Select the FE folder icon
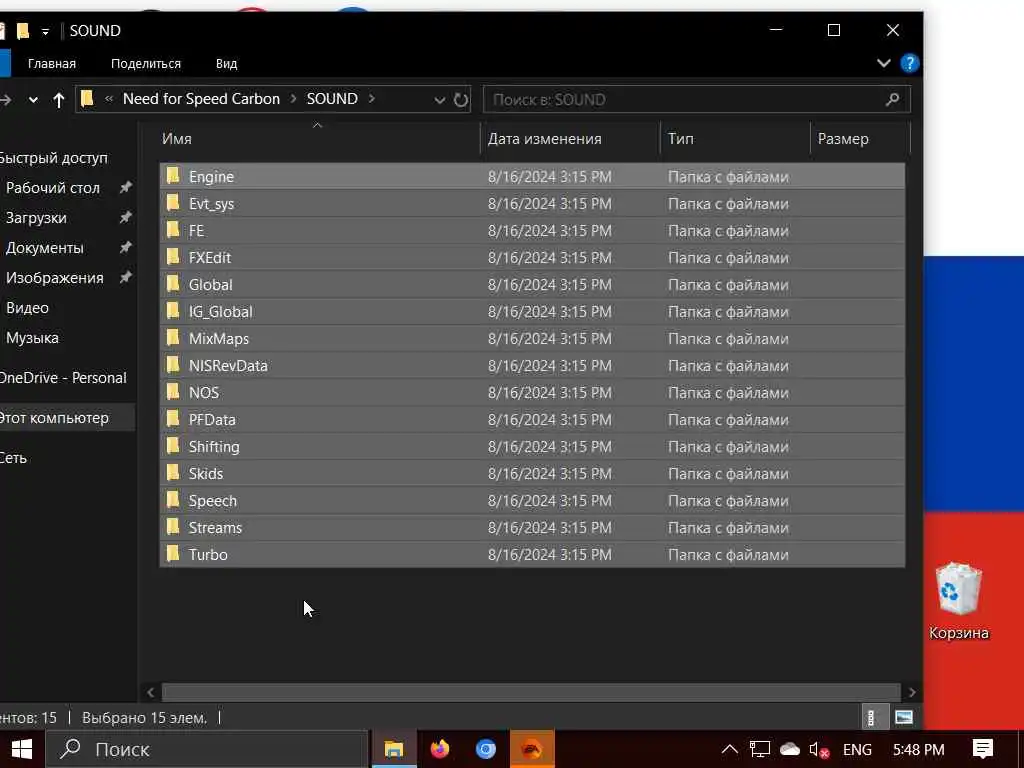1024x768 pixels. click(x=173, y=230)
